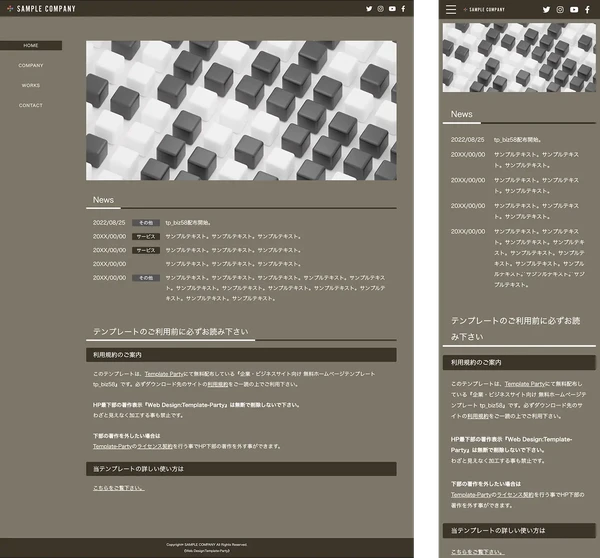Click the desktop hero cubes image
This screenshot has width=600, height=558.
[x=240, y=110]
